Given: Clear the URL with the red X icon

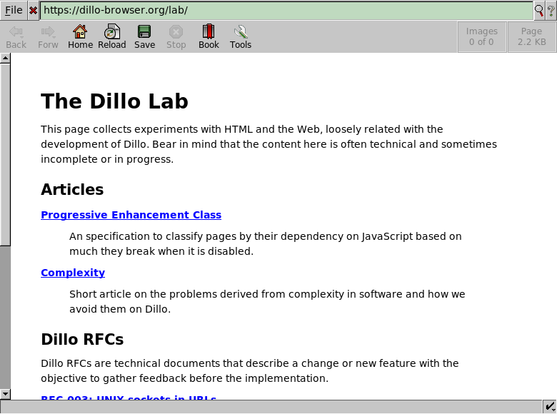Looking at the screenshot, I should pos(33,10).
